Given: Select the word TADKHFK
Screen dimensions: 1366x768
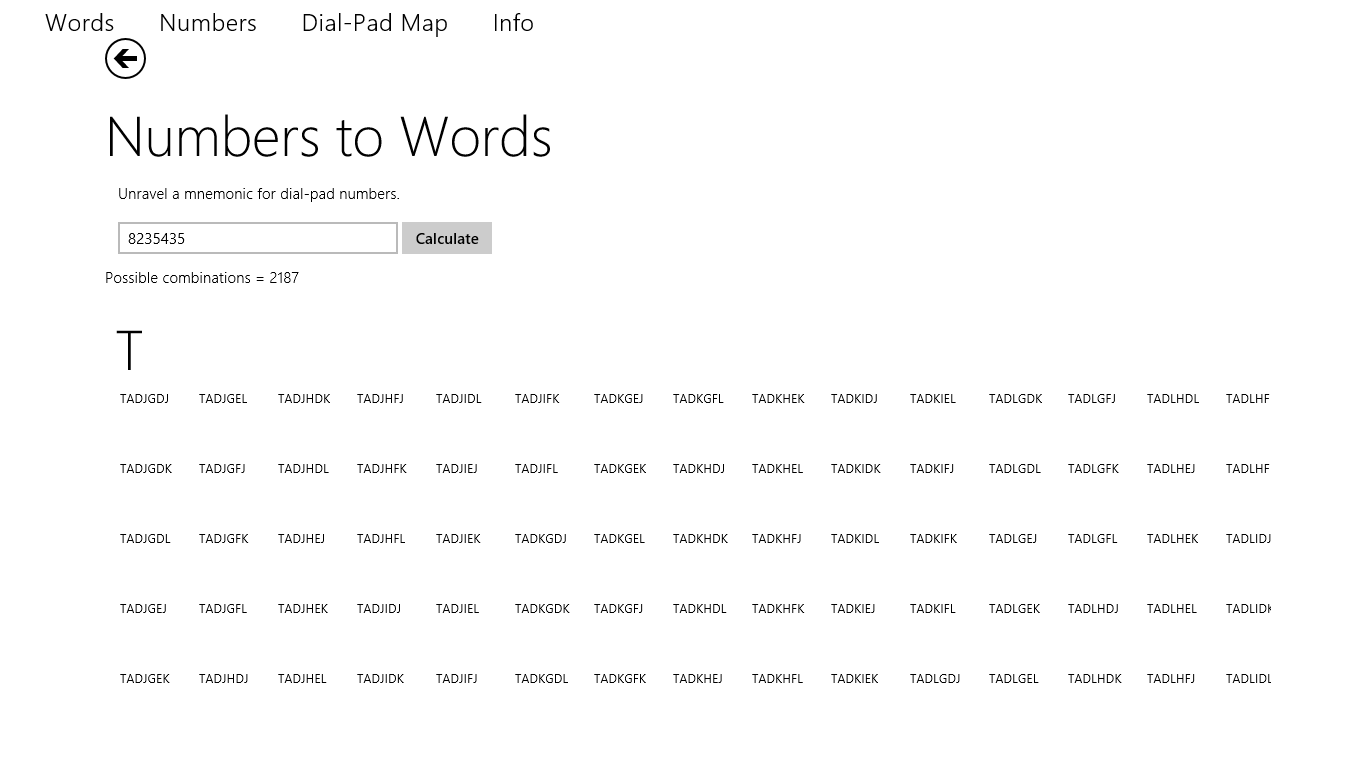Looking at the screenshot, I should 778,609.
